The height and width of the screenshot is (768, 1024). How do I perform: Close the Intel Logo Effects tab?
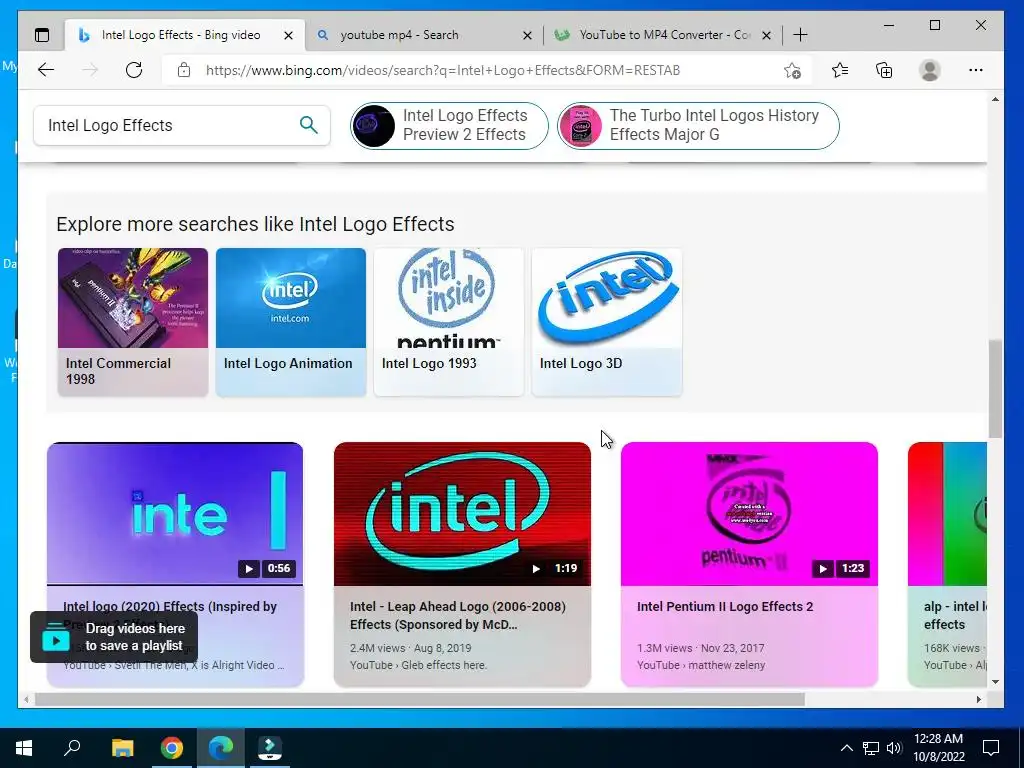click(288, 35)
